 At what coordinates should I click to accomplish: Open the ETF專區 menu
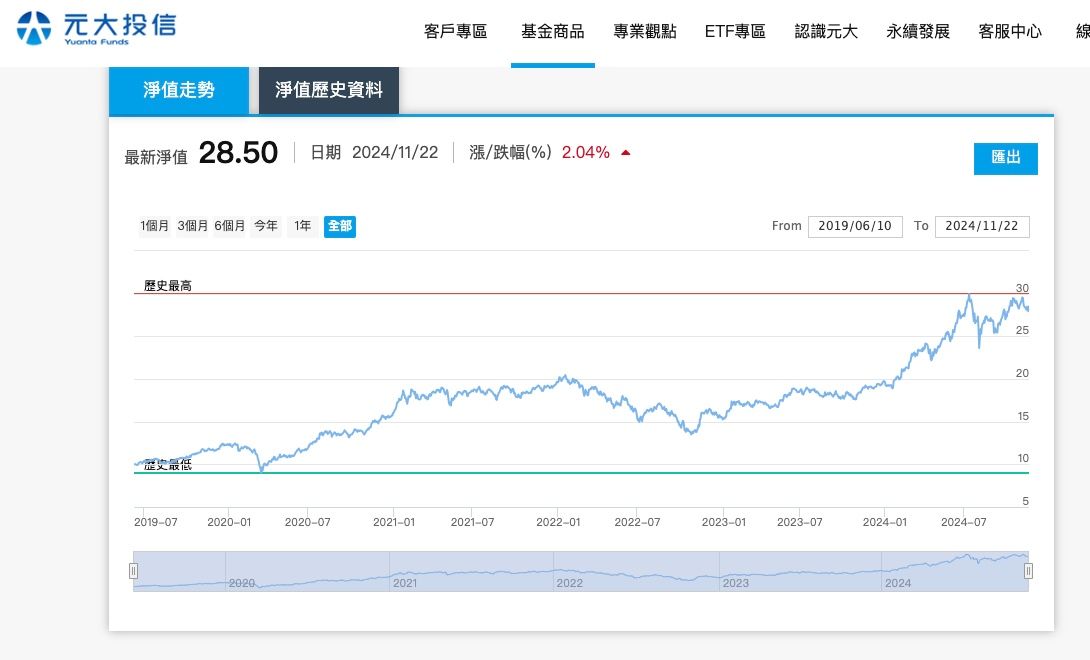tap(735, 31)
